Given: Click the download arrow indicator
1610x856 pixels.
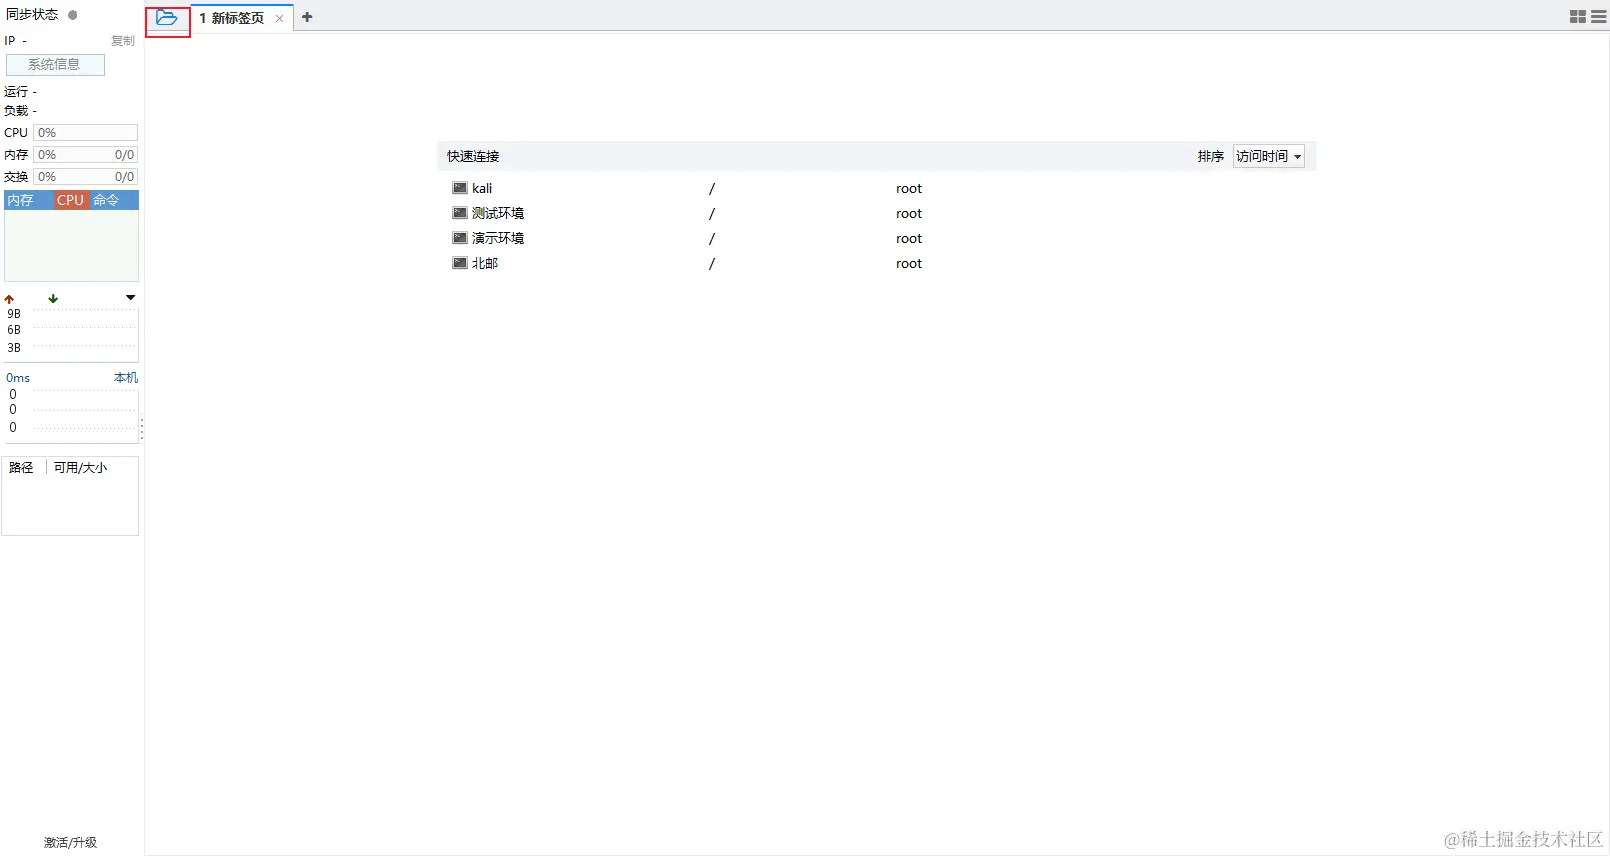Looking at the screenshot, I should click(53, 299).
